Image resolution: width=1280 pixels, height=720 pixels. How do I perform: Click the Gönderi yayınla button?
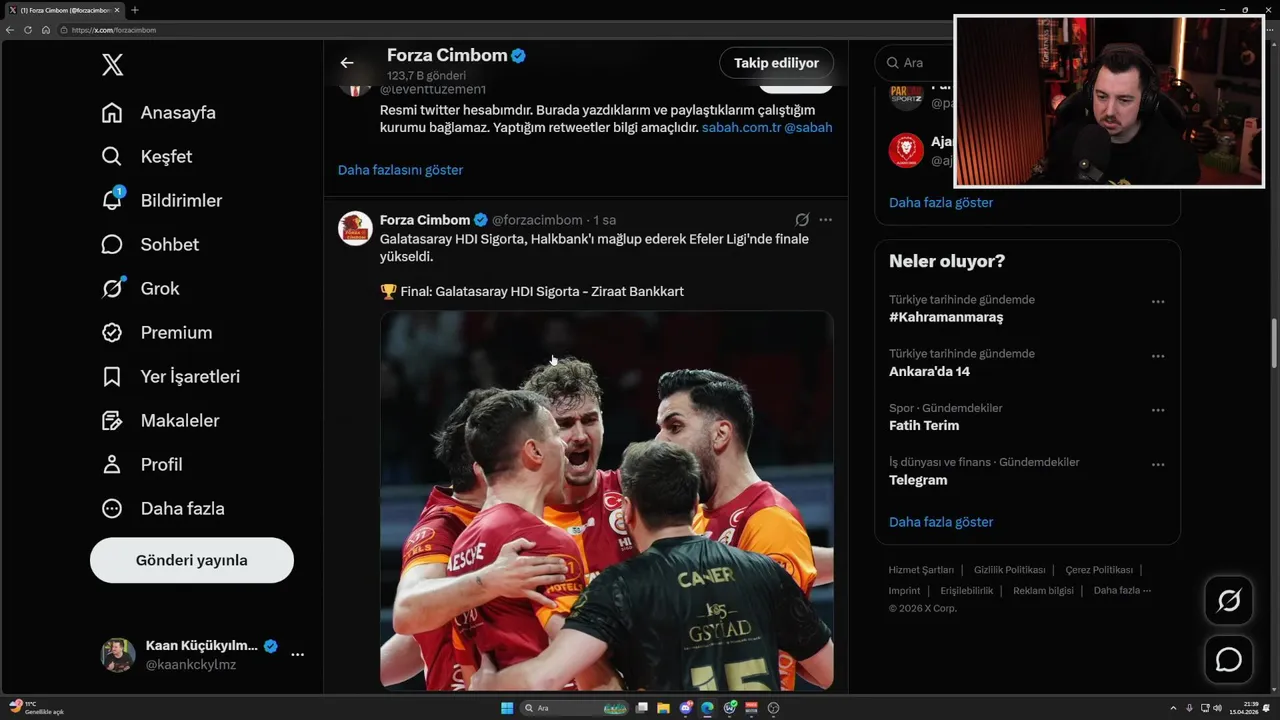tap(192, 560)
